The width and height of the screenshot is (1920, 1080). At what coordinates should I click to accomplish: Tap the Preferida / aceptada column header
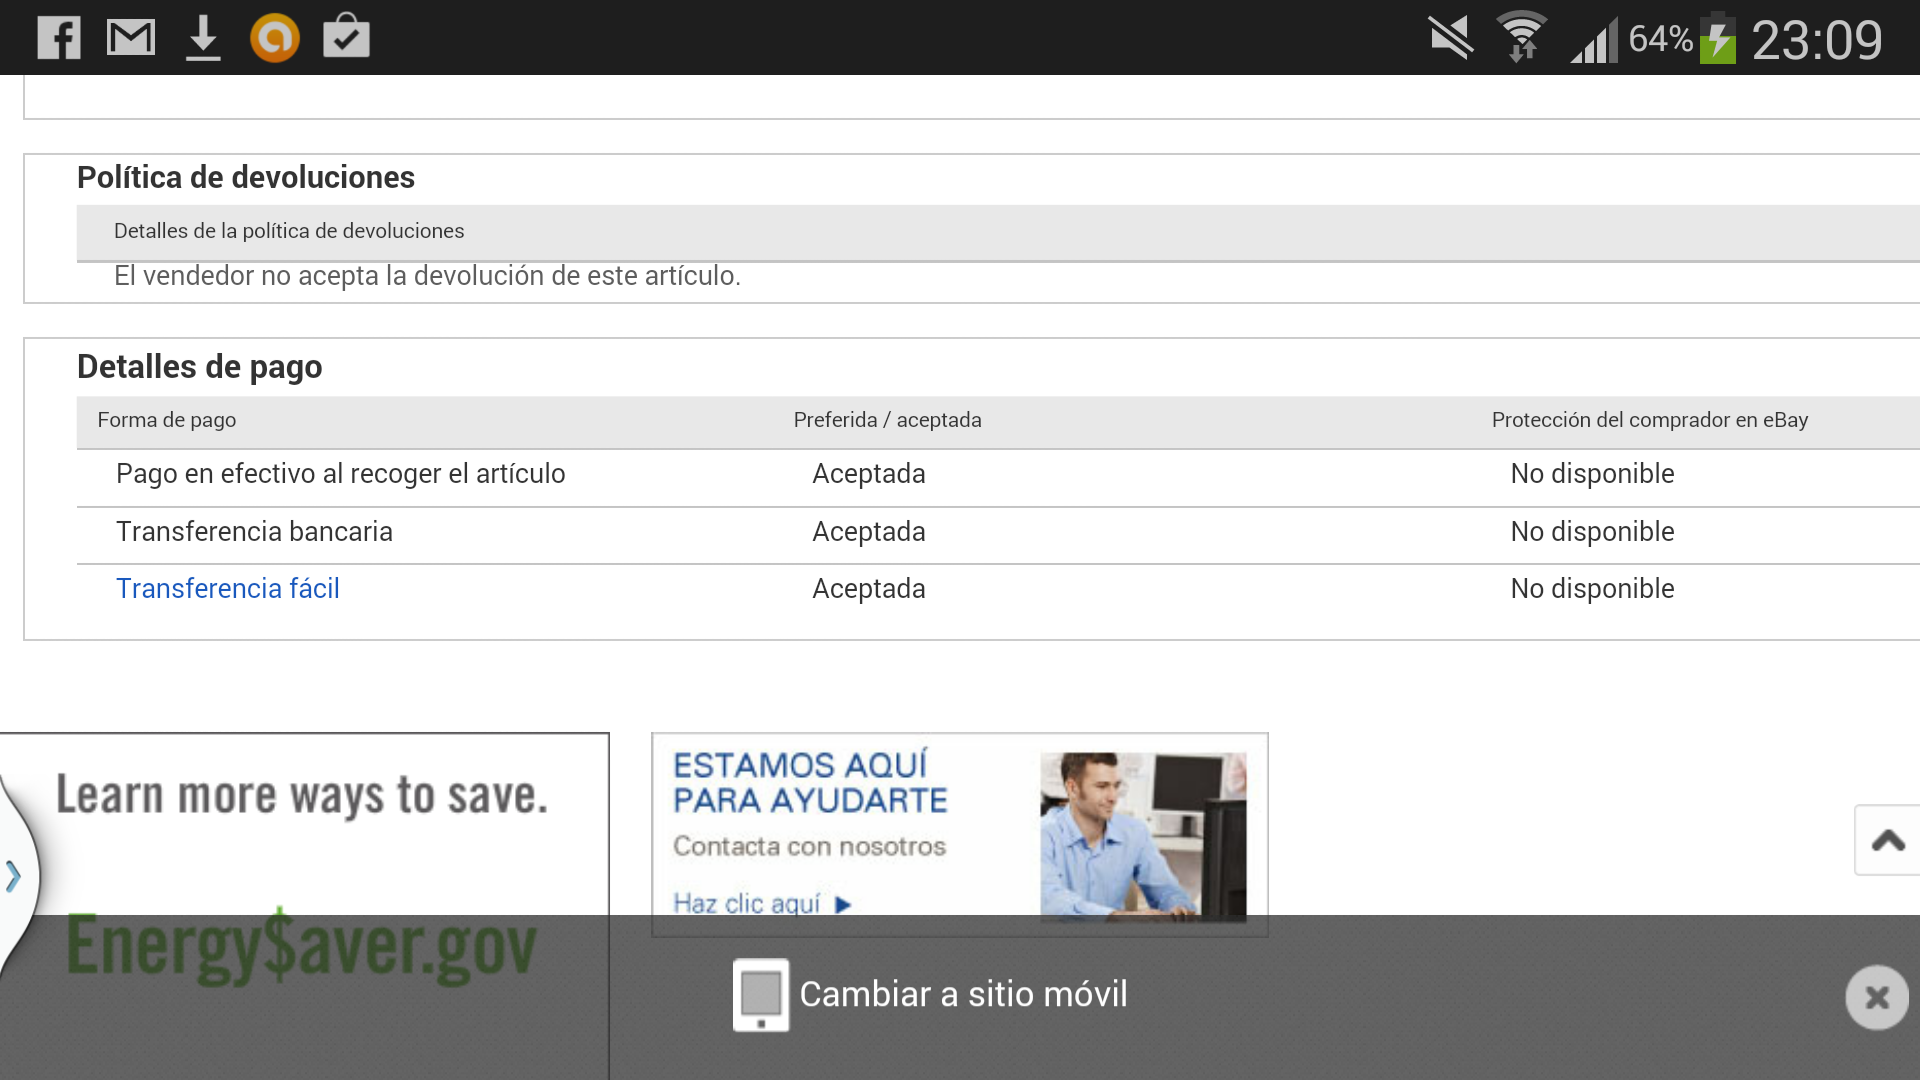pos(888,420)
